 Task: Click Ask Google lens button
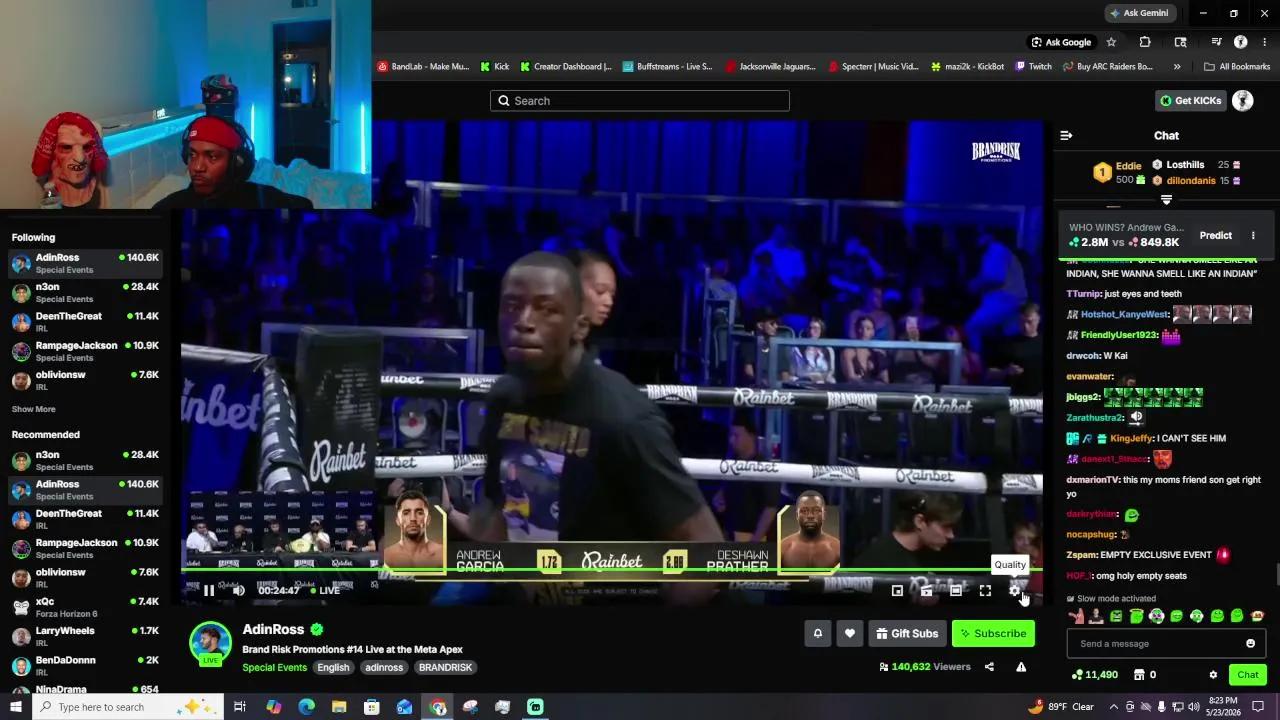(x=1061, y=42)
